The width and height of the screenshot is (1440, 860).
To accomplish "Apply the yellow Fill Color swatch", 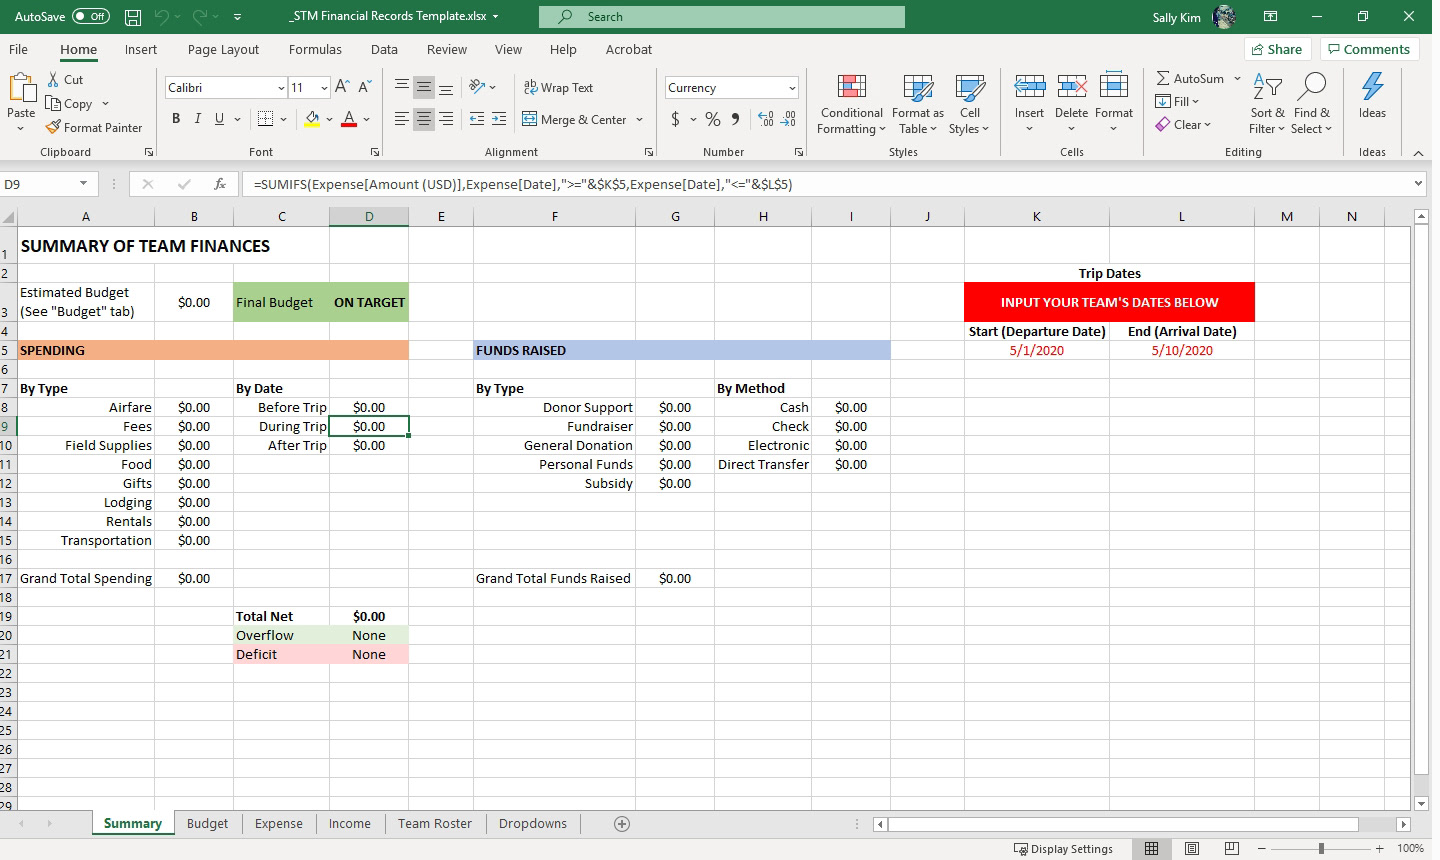I will click(313, 119).
